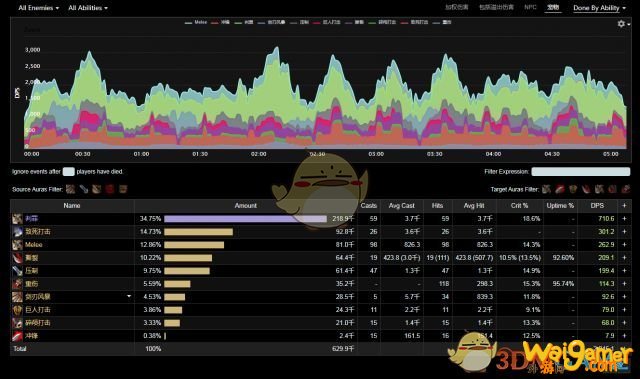Viewport: 640px width, 379px height.
Task: Click the 巨人打击 ability icon
Action: point(17,310)
